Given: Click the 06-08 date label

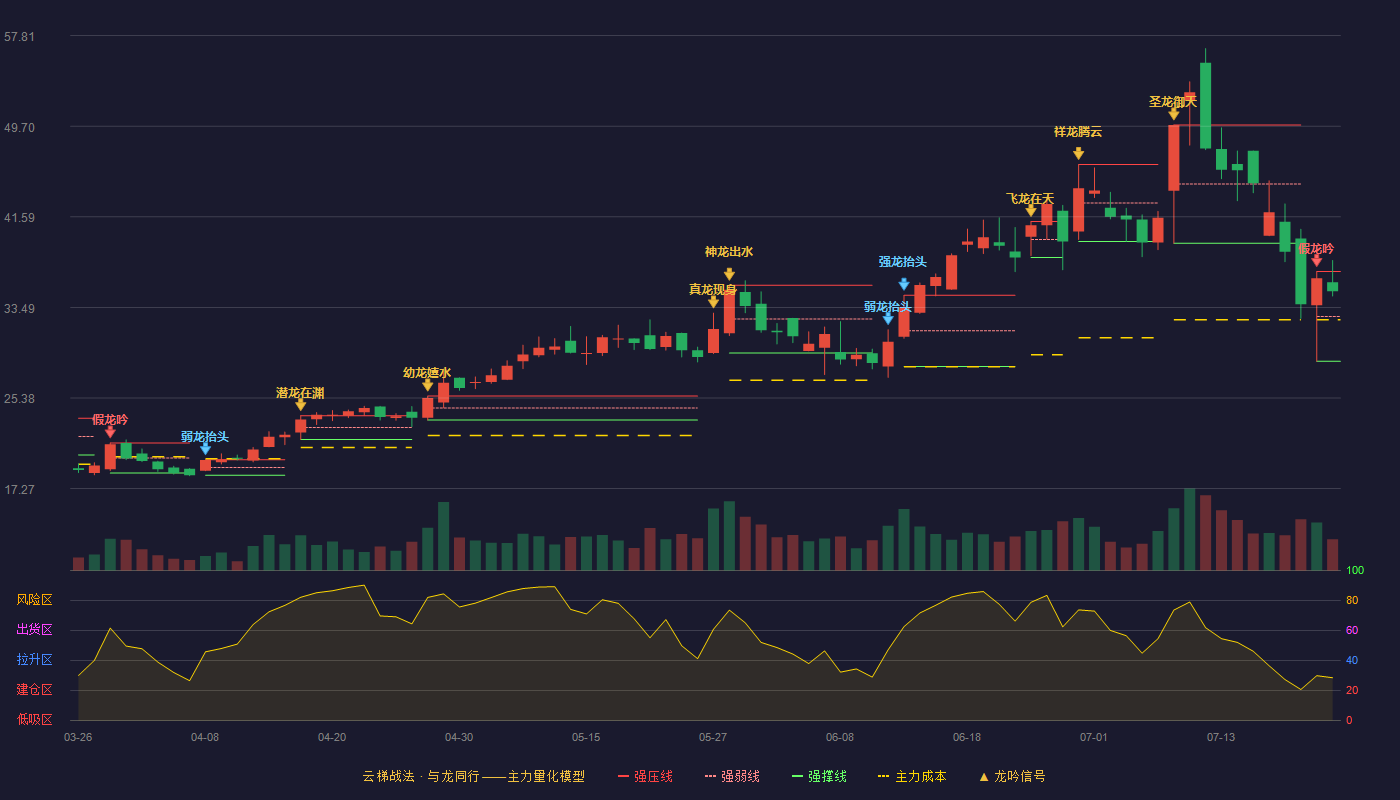Looking at the screenshot, I should tap(840, 737).
